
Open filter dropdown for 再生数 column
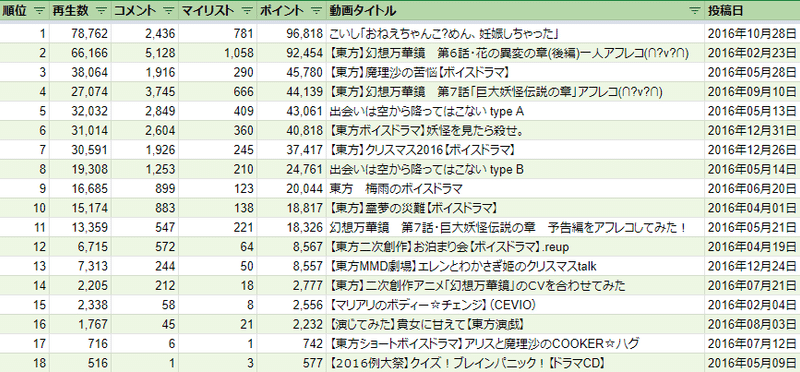pyautogui.click(x=102, y=11)
